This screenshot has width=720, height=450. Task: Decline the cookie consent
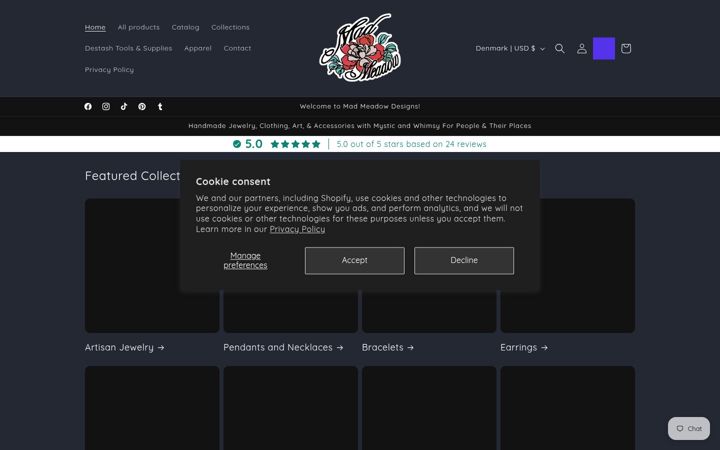(x=464, y=260)
